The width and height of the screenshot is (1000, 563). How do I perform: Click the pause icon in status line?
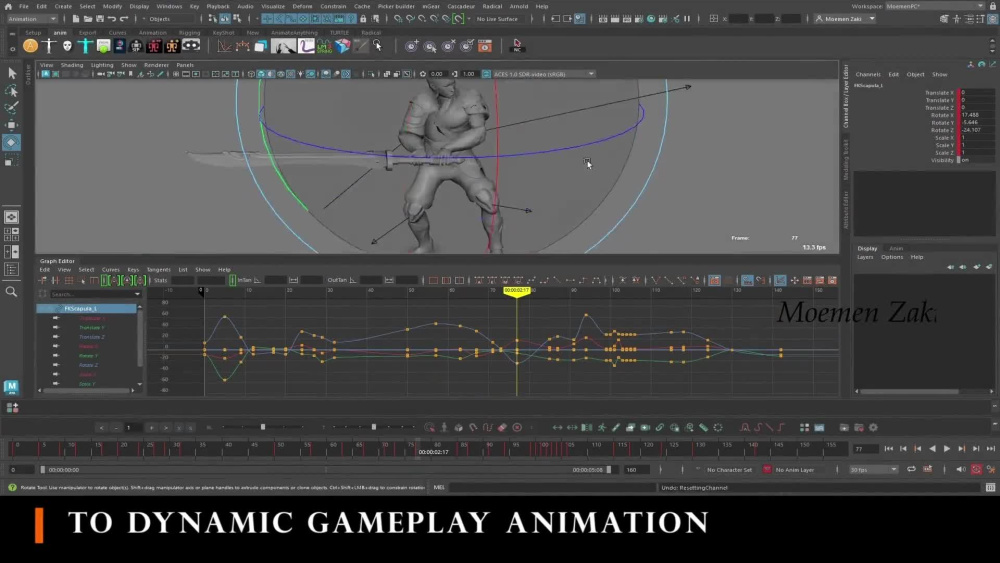point(687,19)
